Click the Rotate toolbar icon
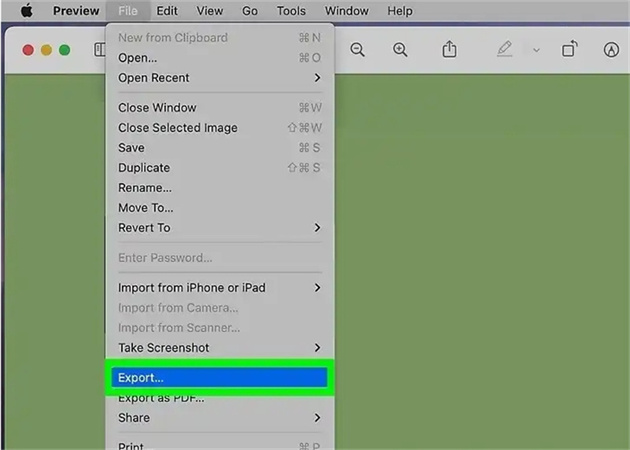The image size is (630, 450). (x=569, y=49)
